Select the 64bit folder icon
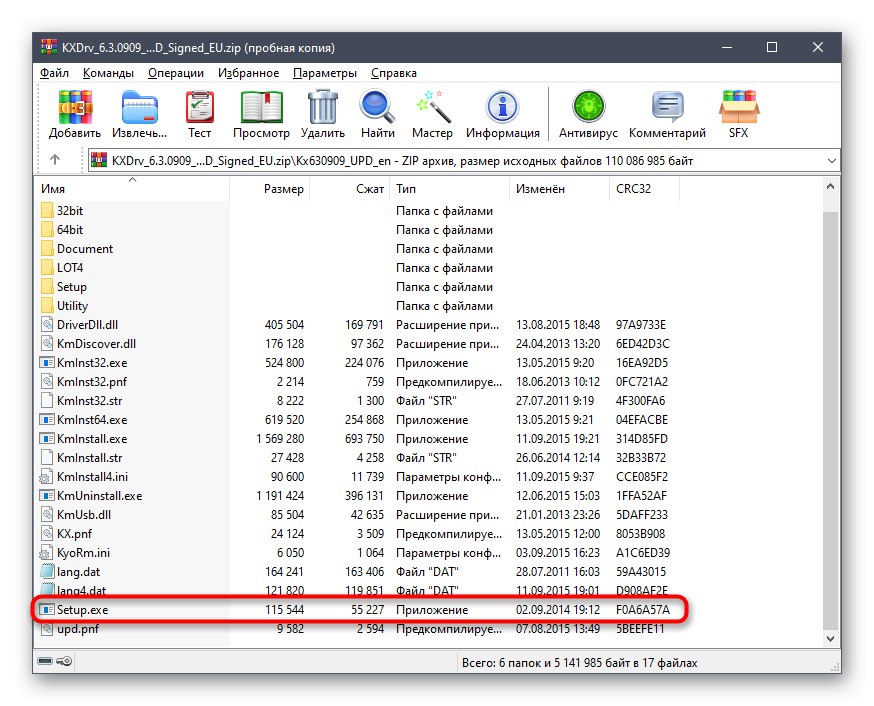 coord(47,230)
